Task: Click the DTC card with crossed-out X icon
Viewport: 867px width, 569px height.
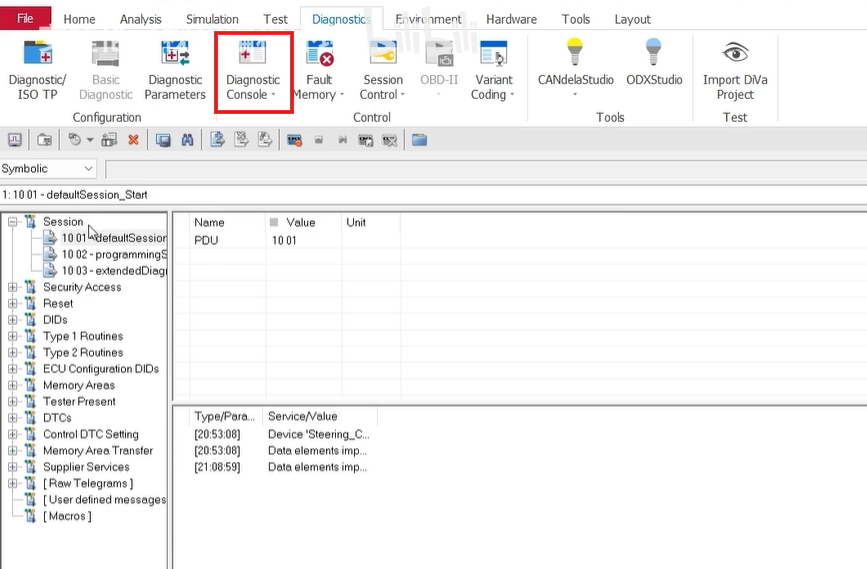Action: (390, 140)
